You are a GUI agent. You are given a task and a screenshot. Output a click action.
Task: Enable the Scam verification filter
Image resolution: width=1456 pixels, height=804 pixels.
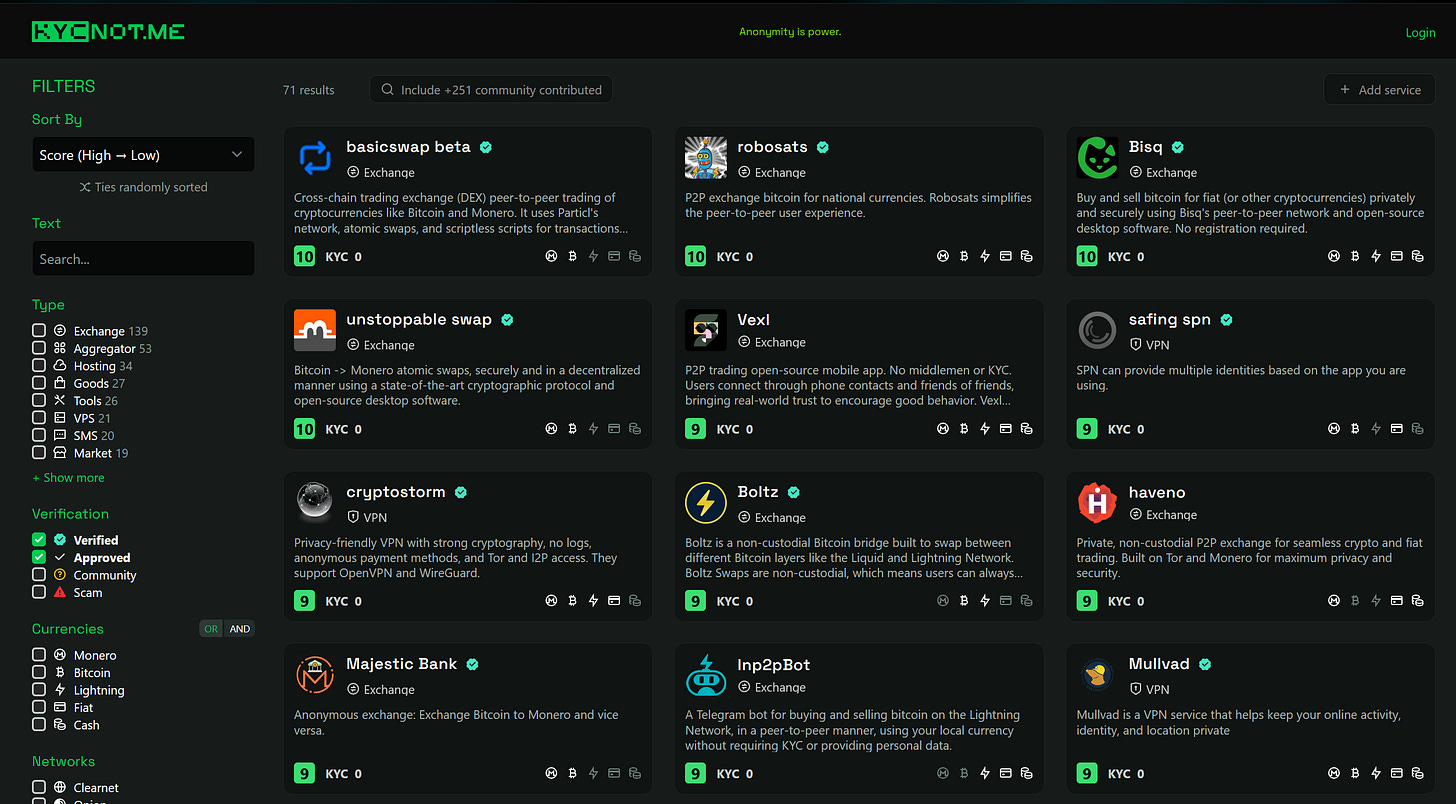tap(39, 592)
